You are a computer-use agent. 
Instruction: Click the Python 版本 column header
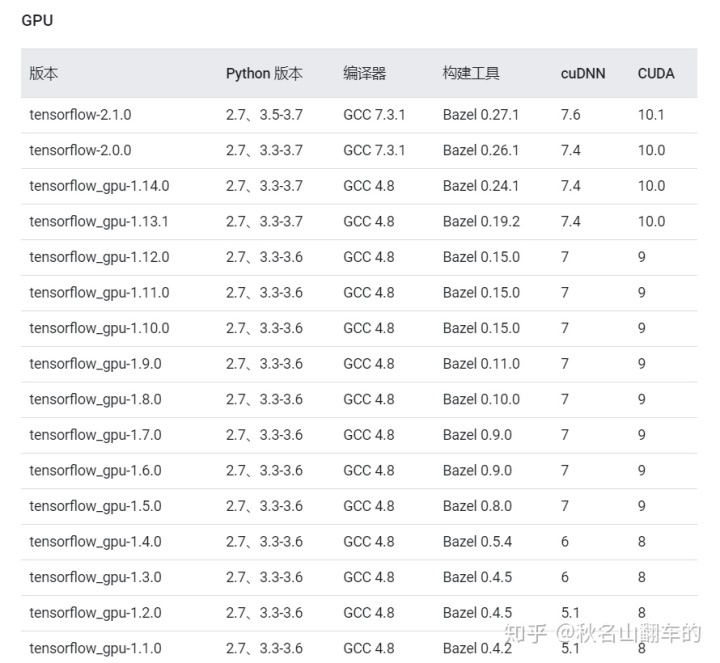tap(264, 73)
